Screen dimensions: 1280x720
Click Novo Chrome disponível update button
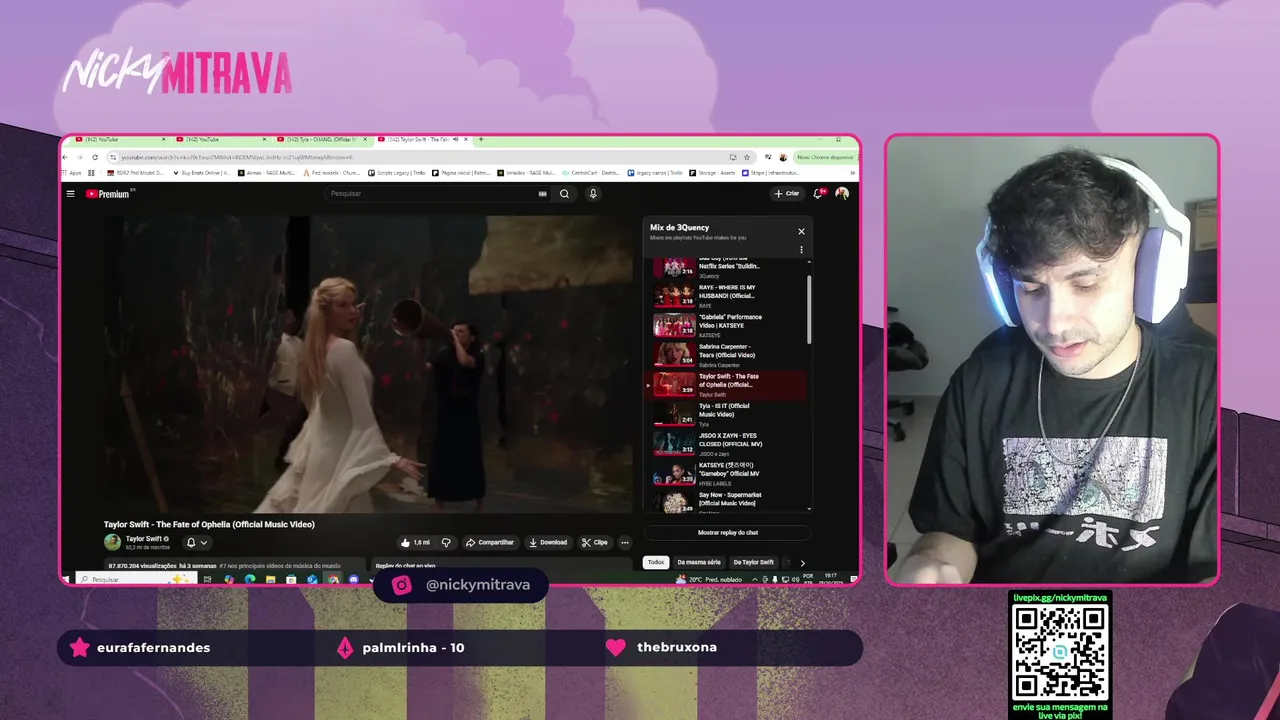(826, 157)
